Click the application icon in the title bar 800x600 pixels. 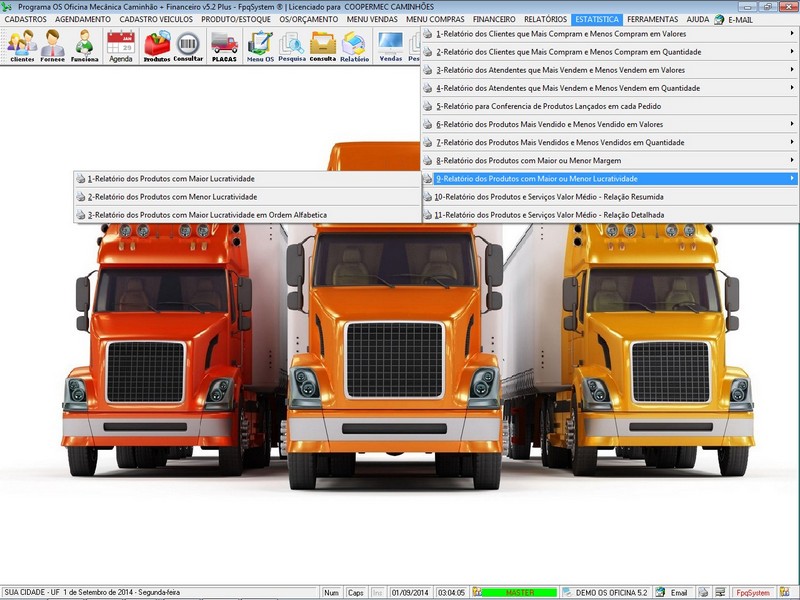point(7,7)
